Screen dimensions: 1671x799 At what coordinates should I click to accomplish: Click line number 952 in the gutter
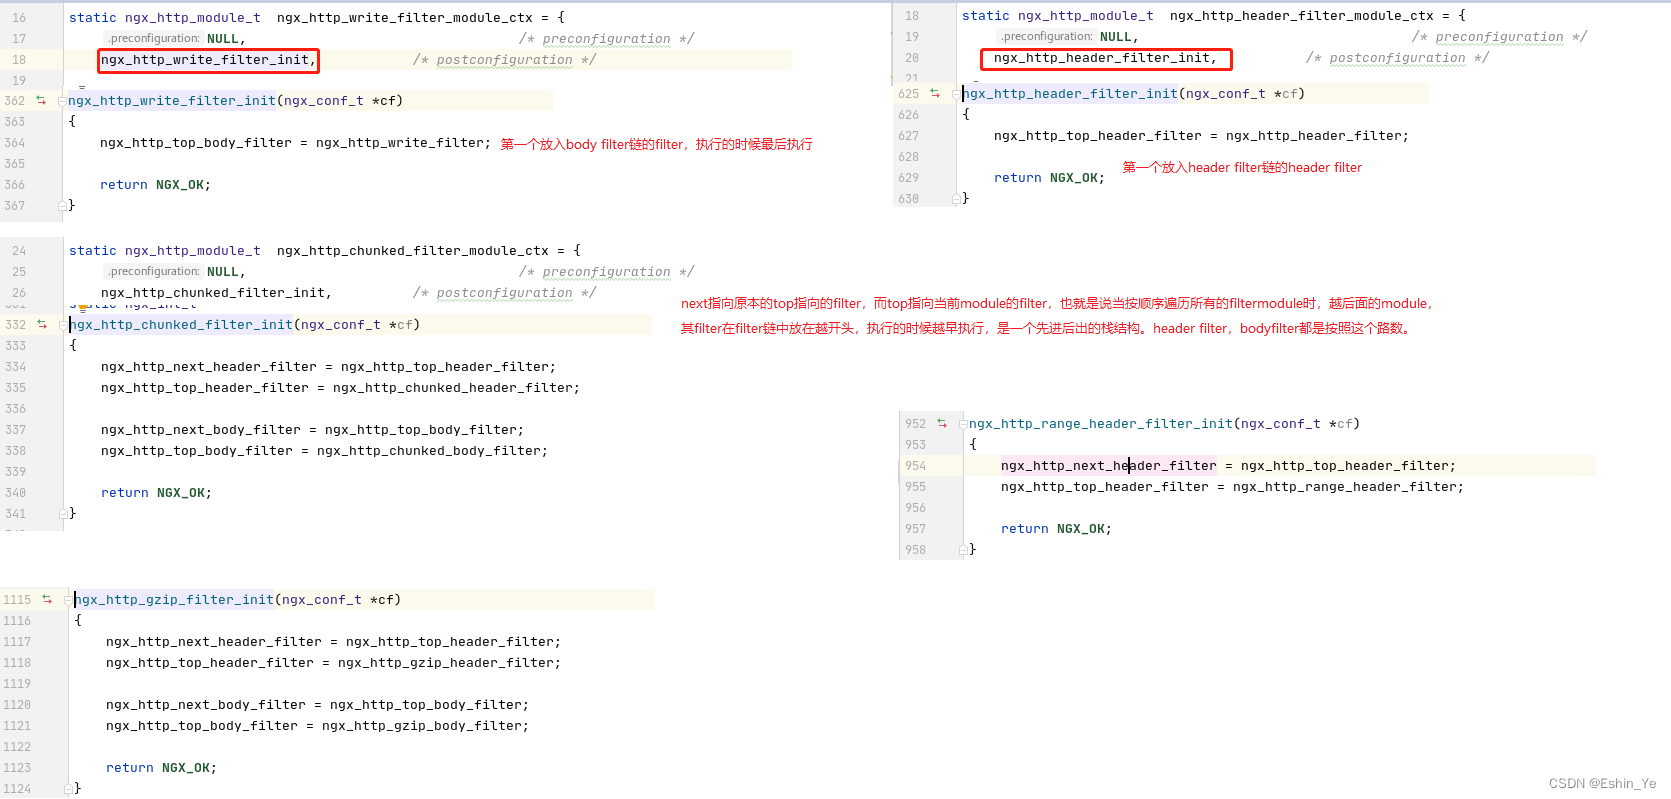point(916,424)
